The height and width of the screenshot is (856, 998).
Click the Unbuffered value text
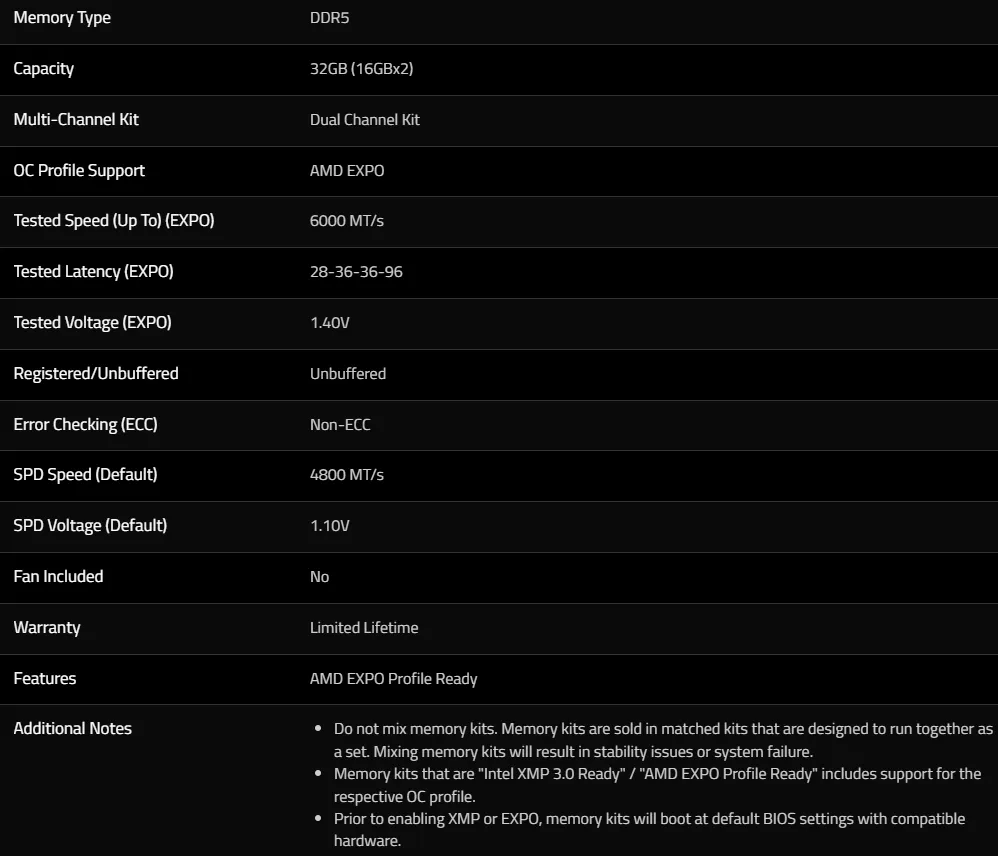coord(348,374)
